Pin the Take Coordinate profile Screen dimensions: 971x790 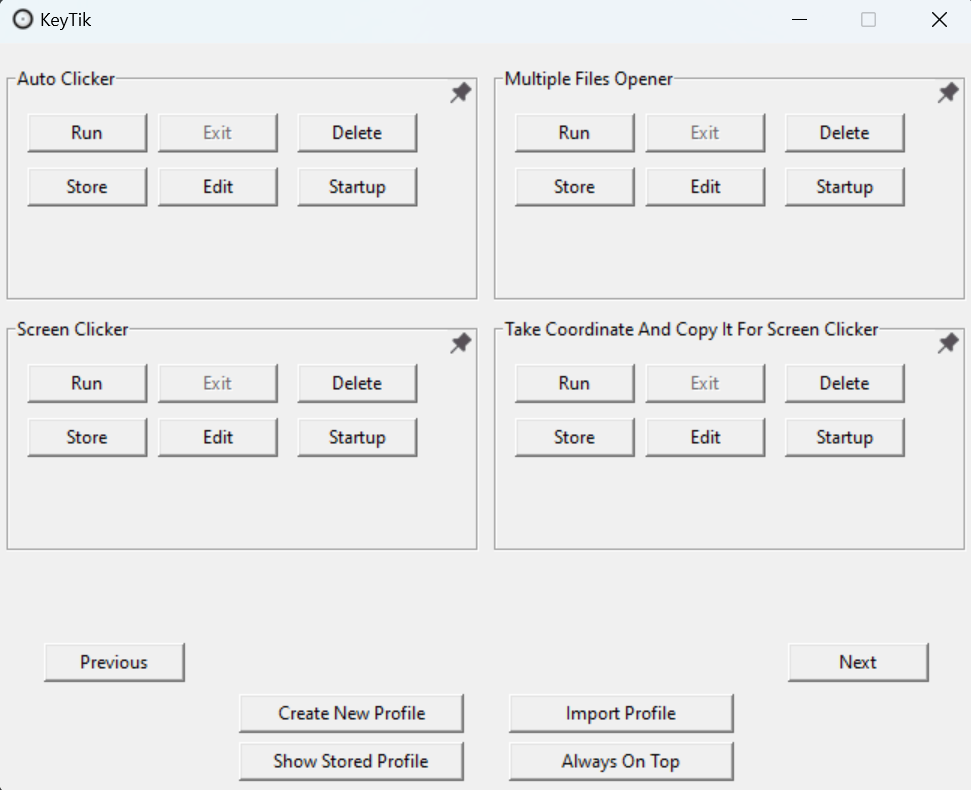click(948, 343)
